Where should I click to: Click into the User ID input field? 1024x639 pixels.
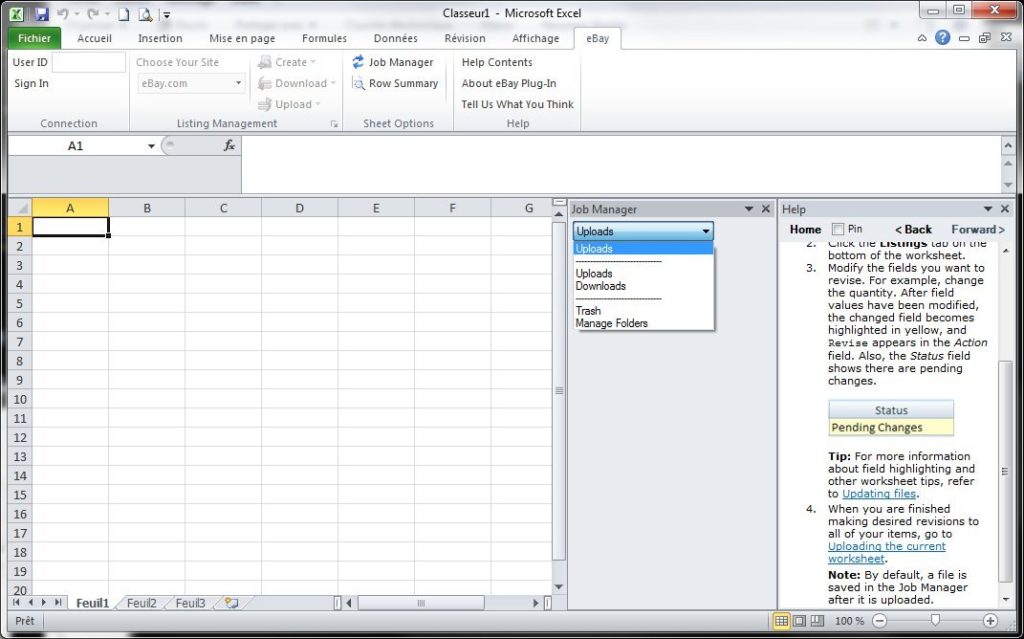88,62
